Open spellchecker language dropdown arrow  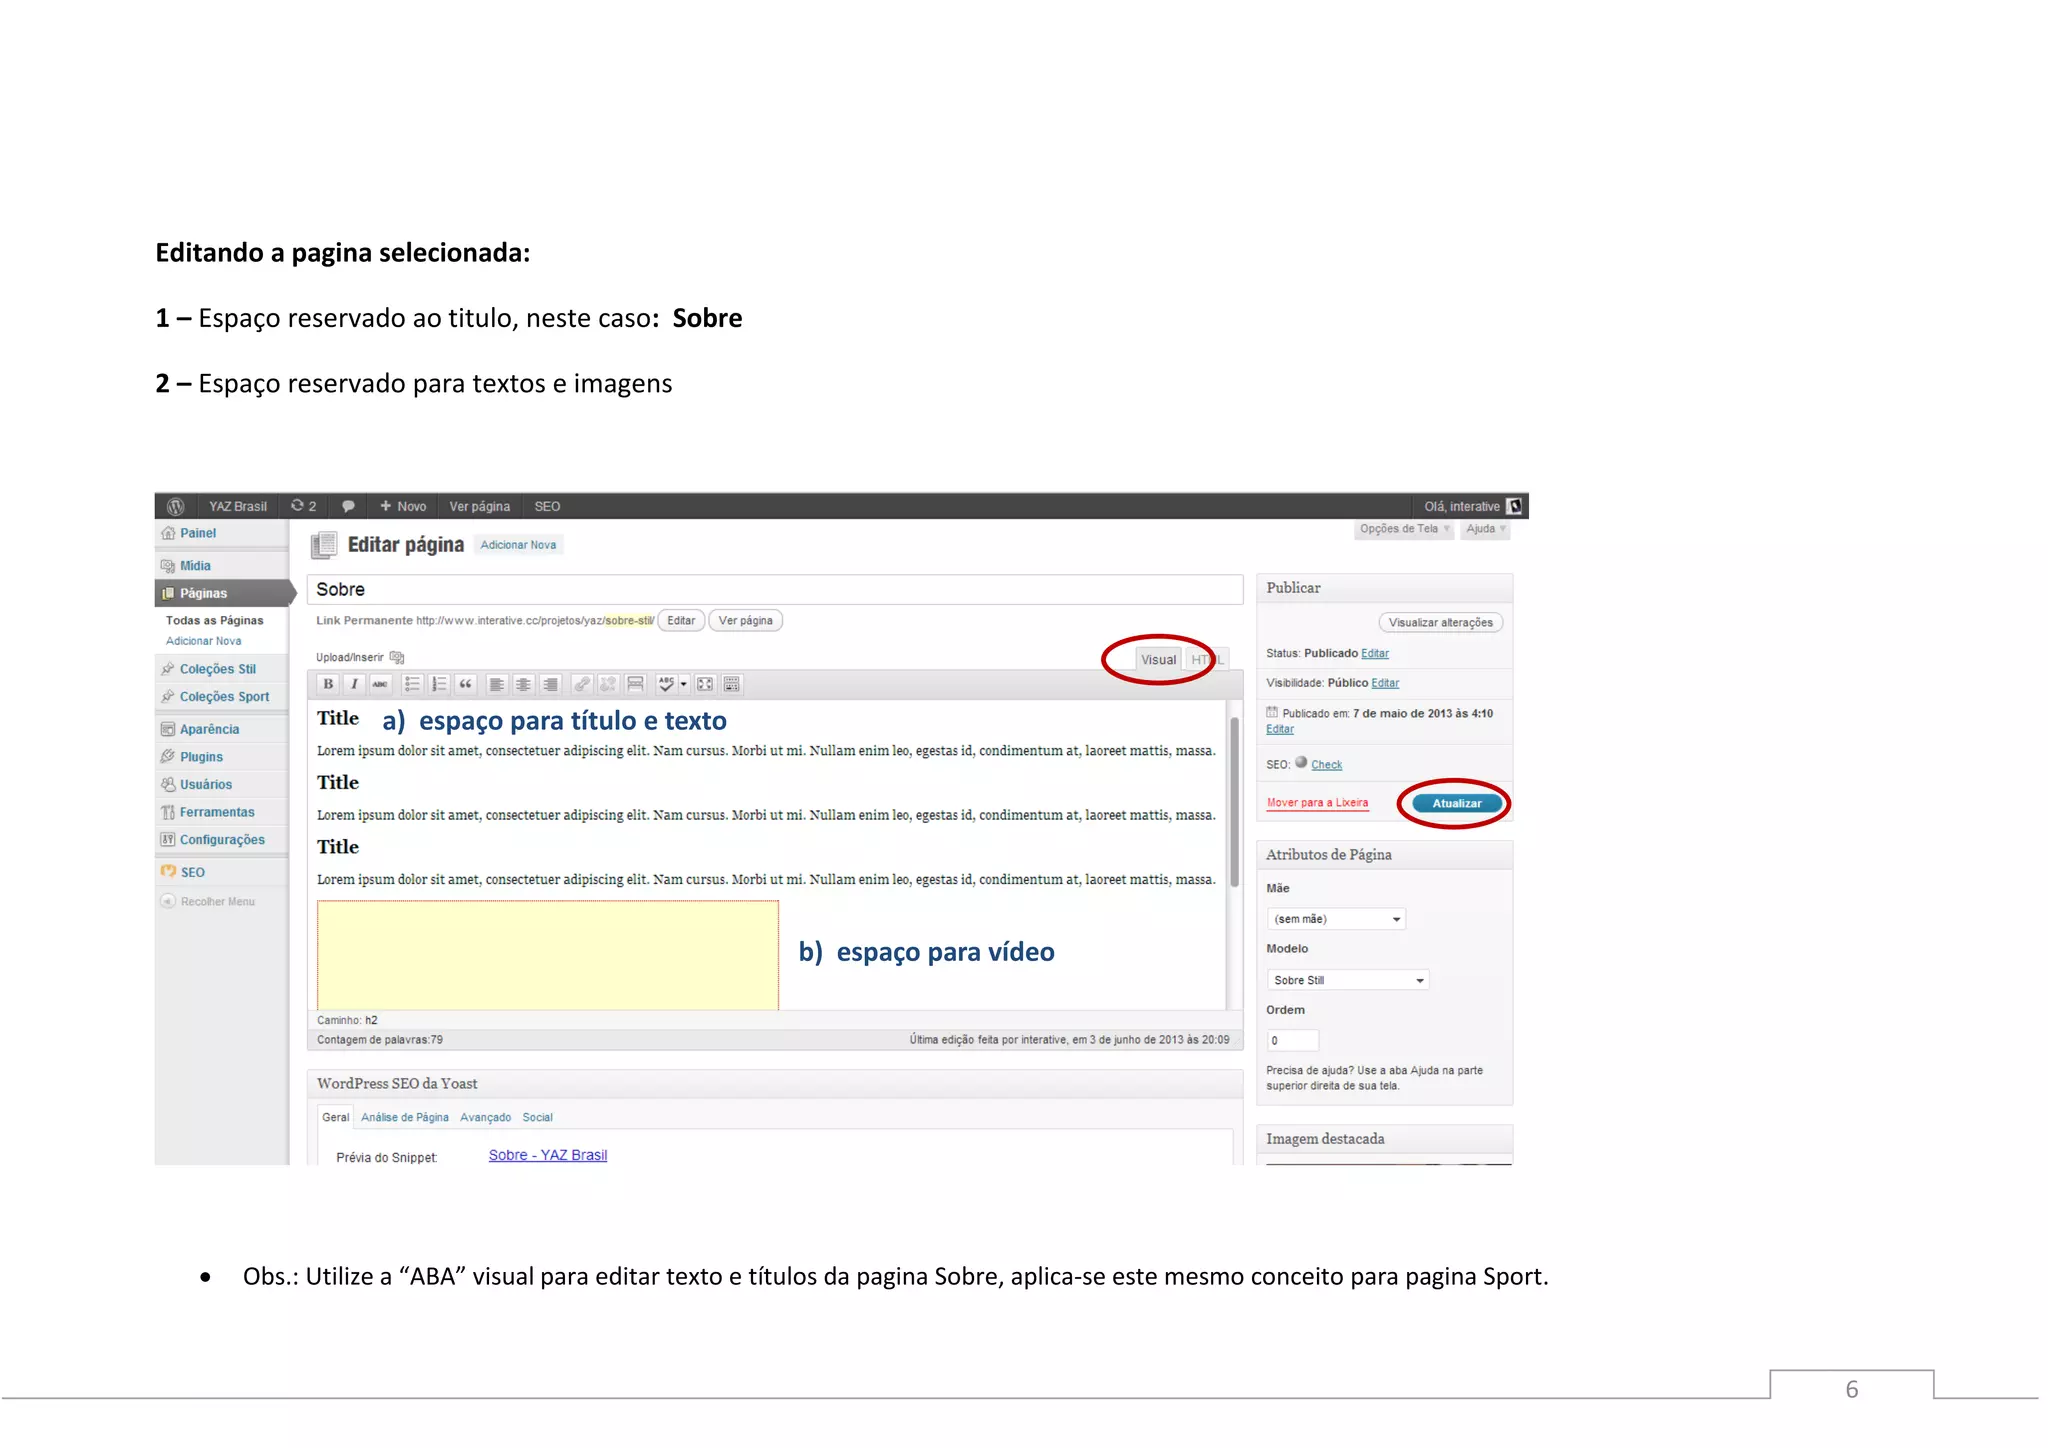pos(684,684)
